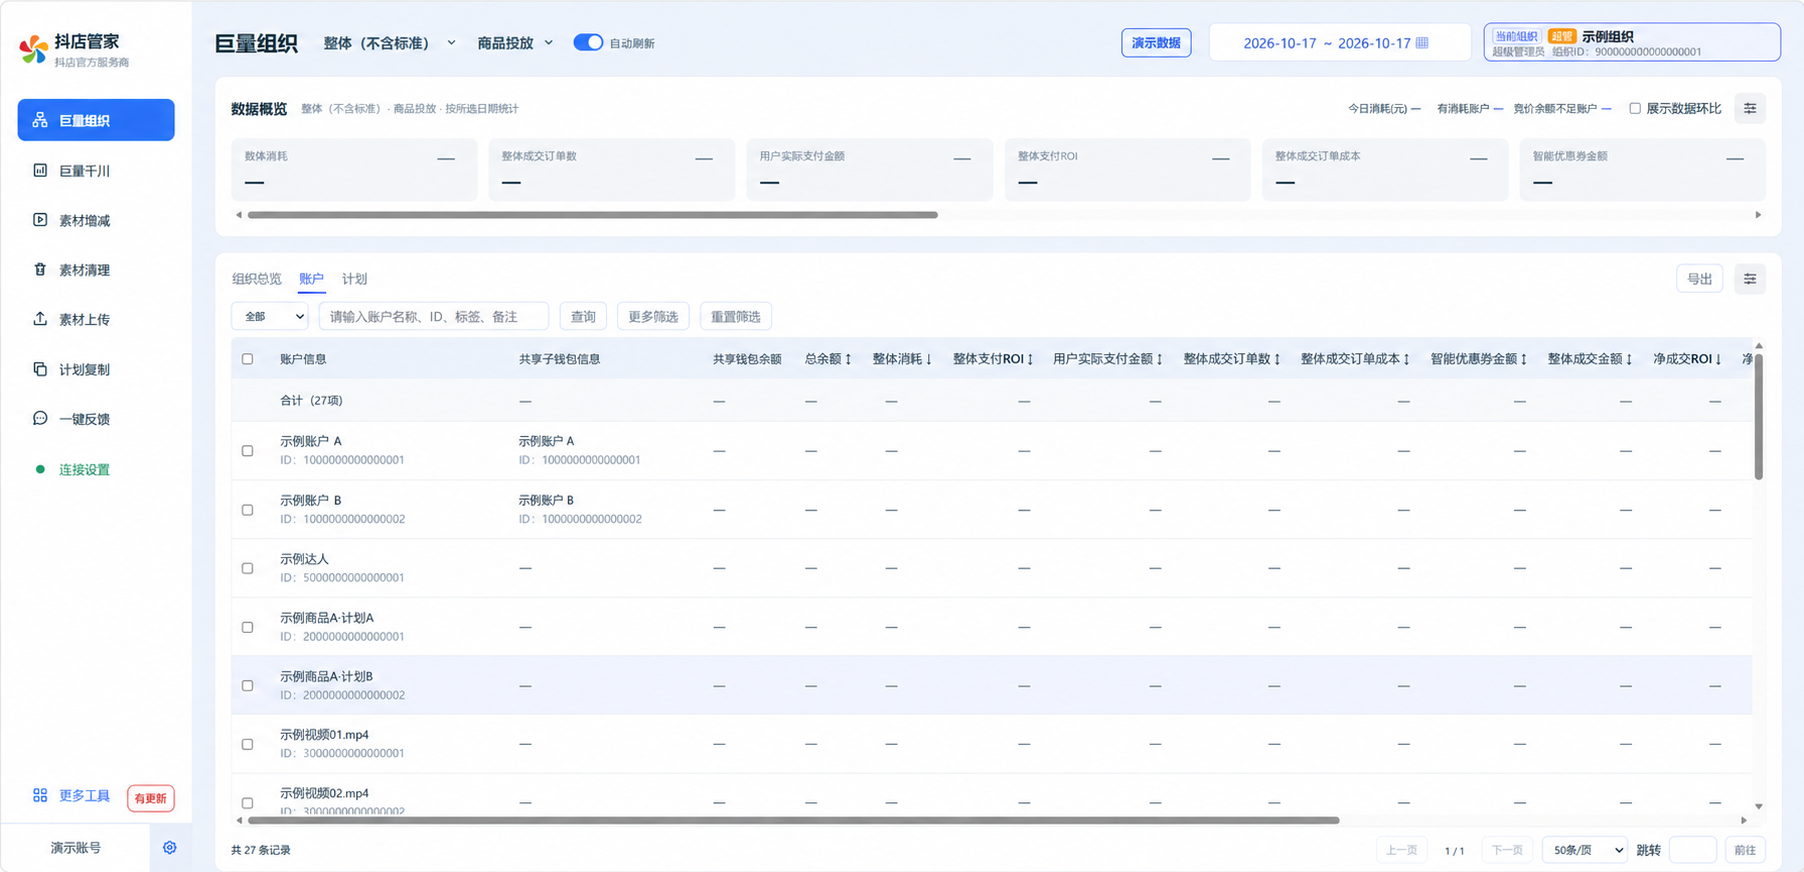The image size is (1804, 872).
Task: Open the 全部 filter dropdown
Action: [270, 317]
